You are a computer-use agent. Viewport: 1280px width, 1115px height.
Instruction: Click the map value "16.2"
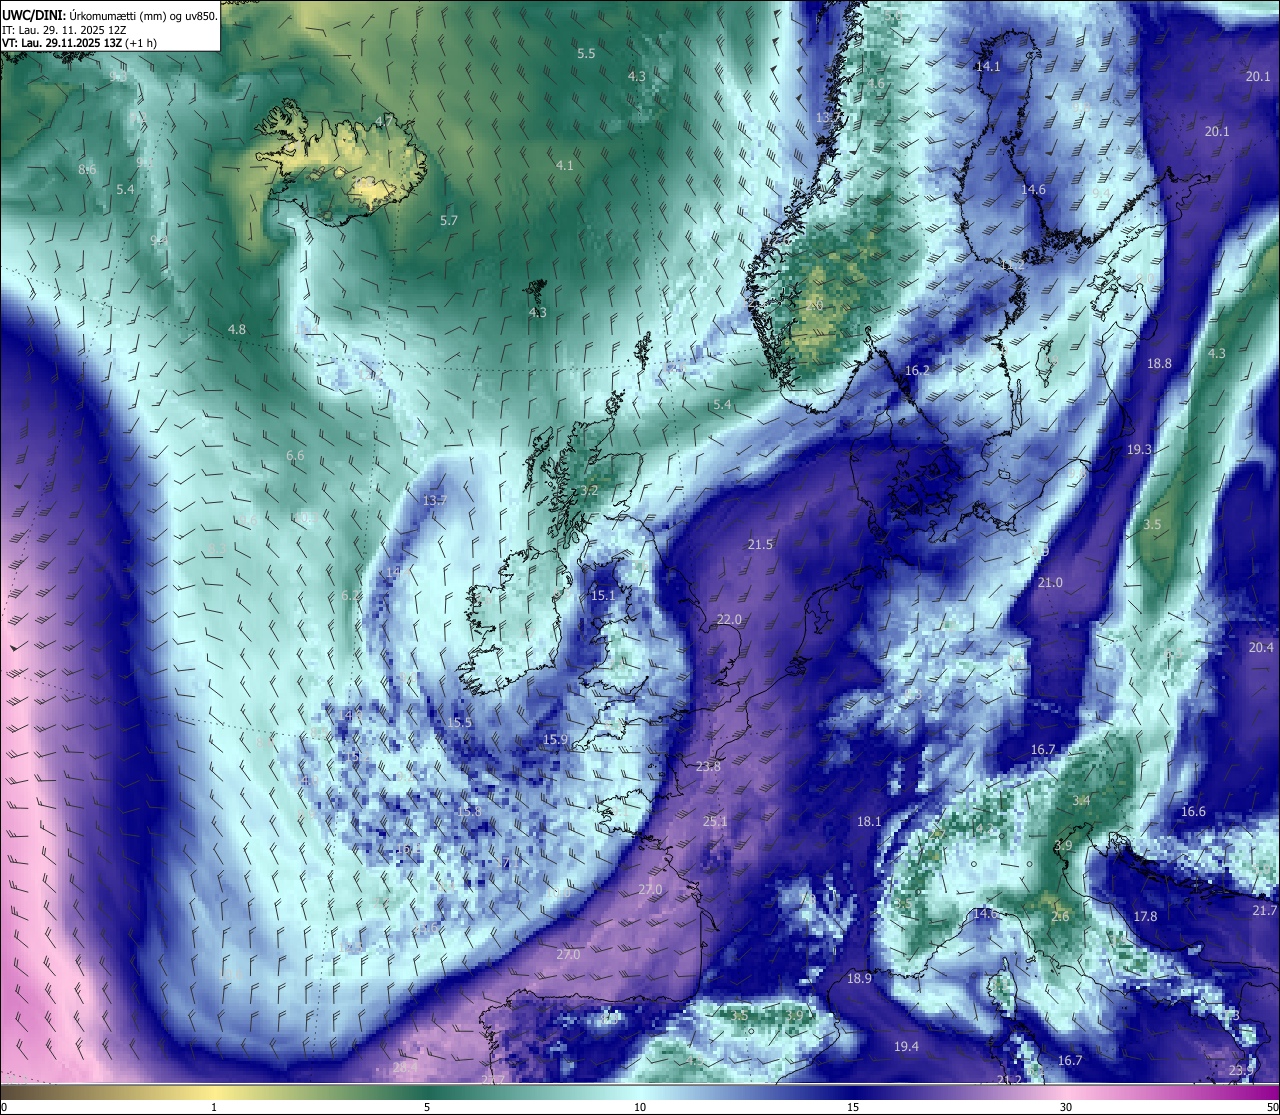coord(917,370)
